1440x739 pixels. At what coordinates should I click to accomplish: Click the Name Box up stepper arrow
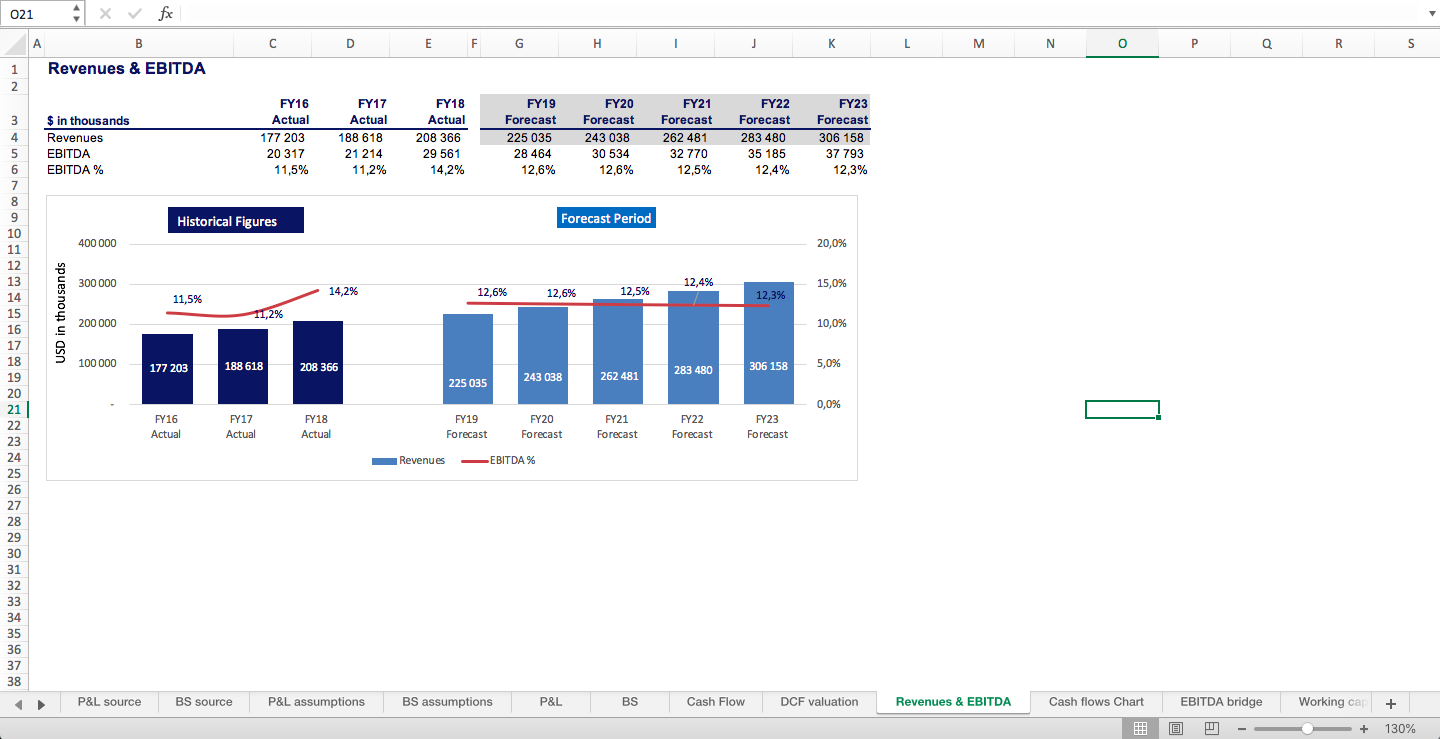coord(76,8)
